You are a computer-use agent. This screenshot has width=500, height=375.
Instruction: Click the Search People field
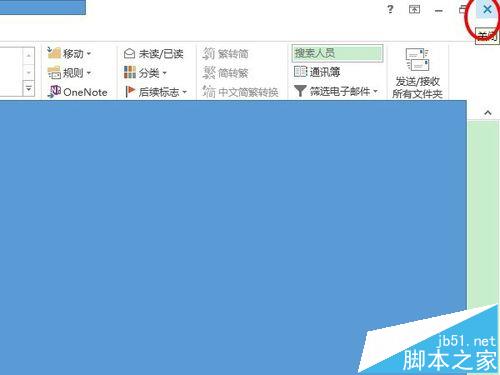coord(337,53)
